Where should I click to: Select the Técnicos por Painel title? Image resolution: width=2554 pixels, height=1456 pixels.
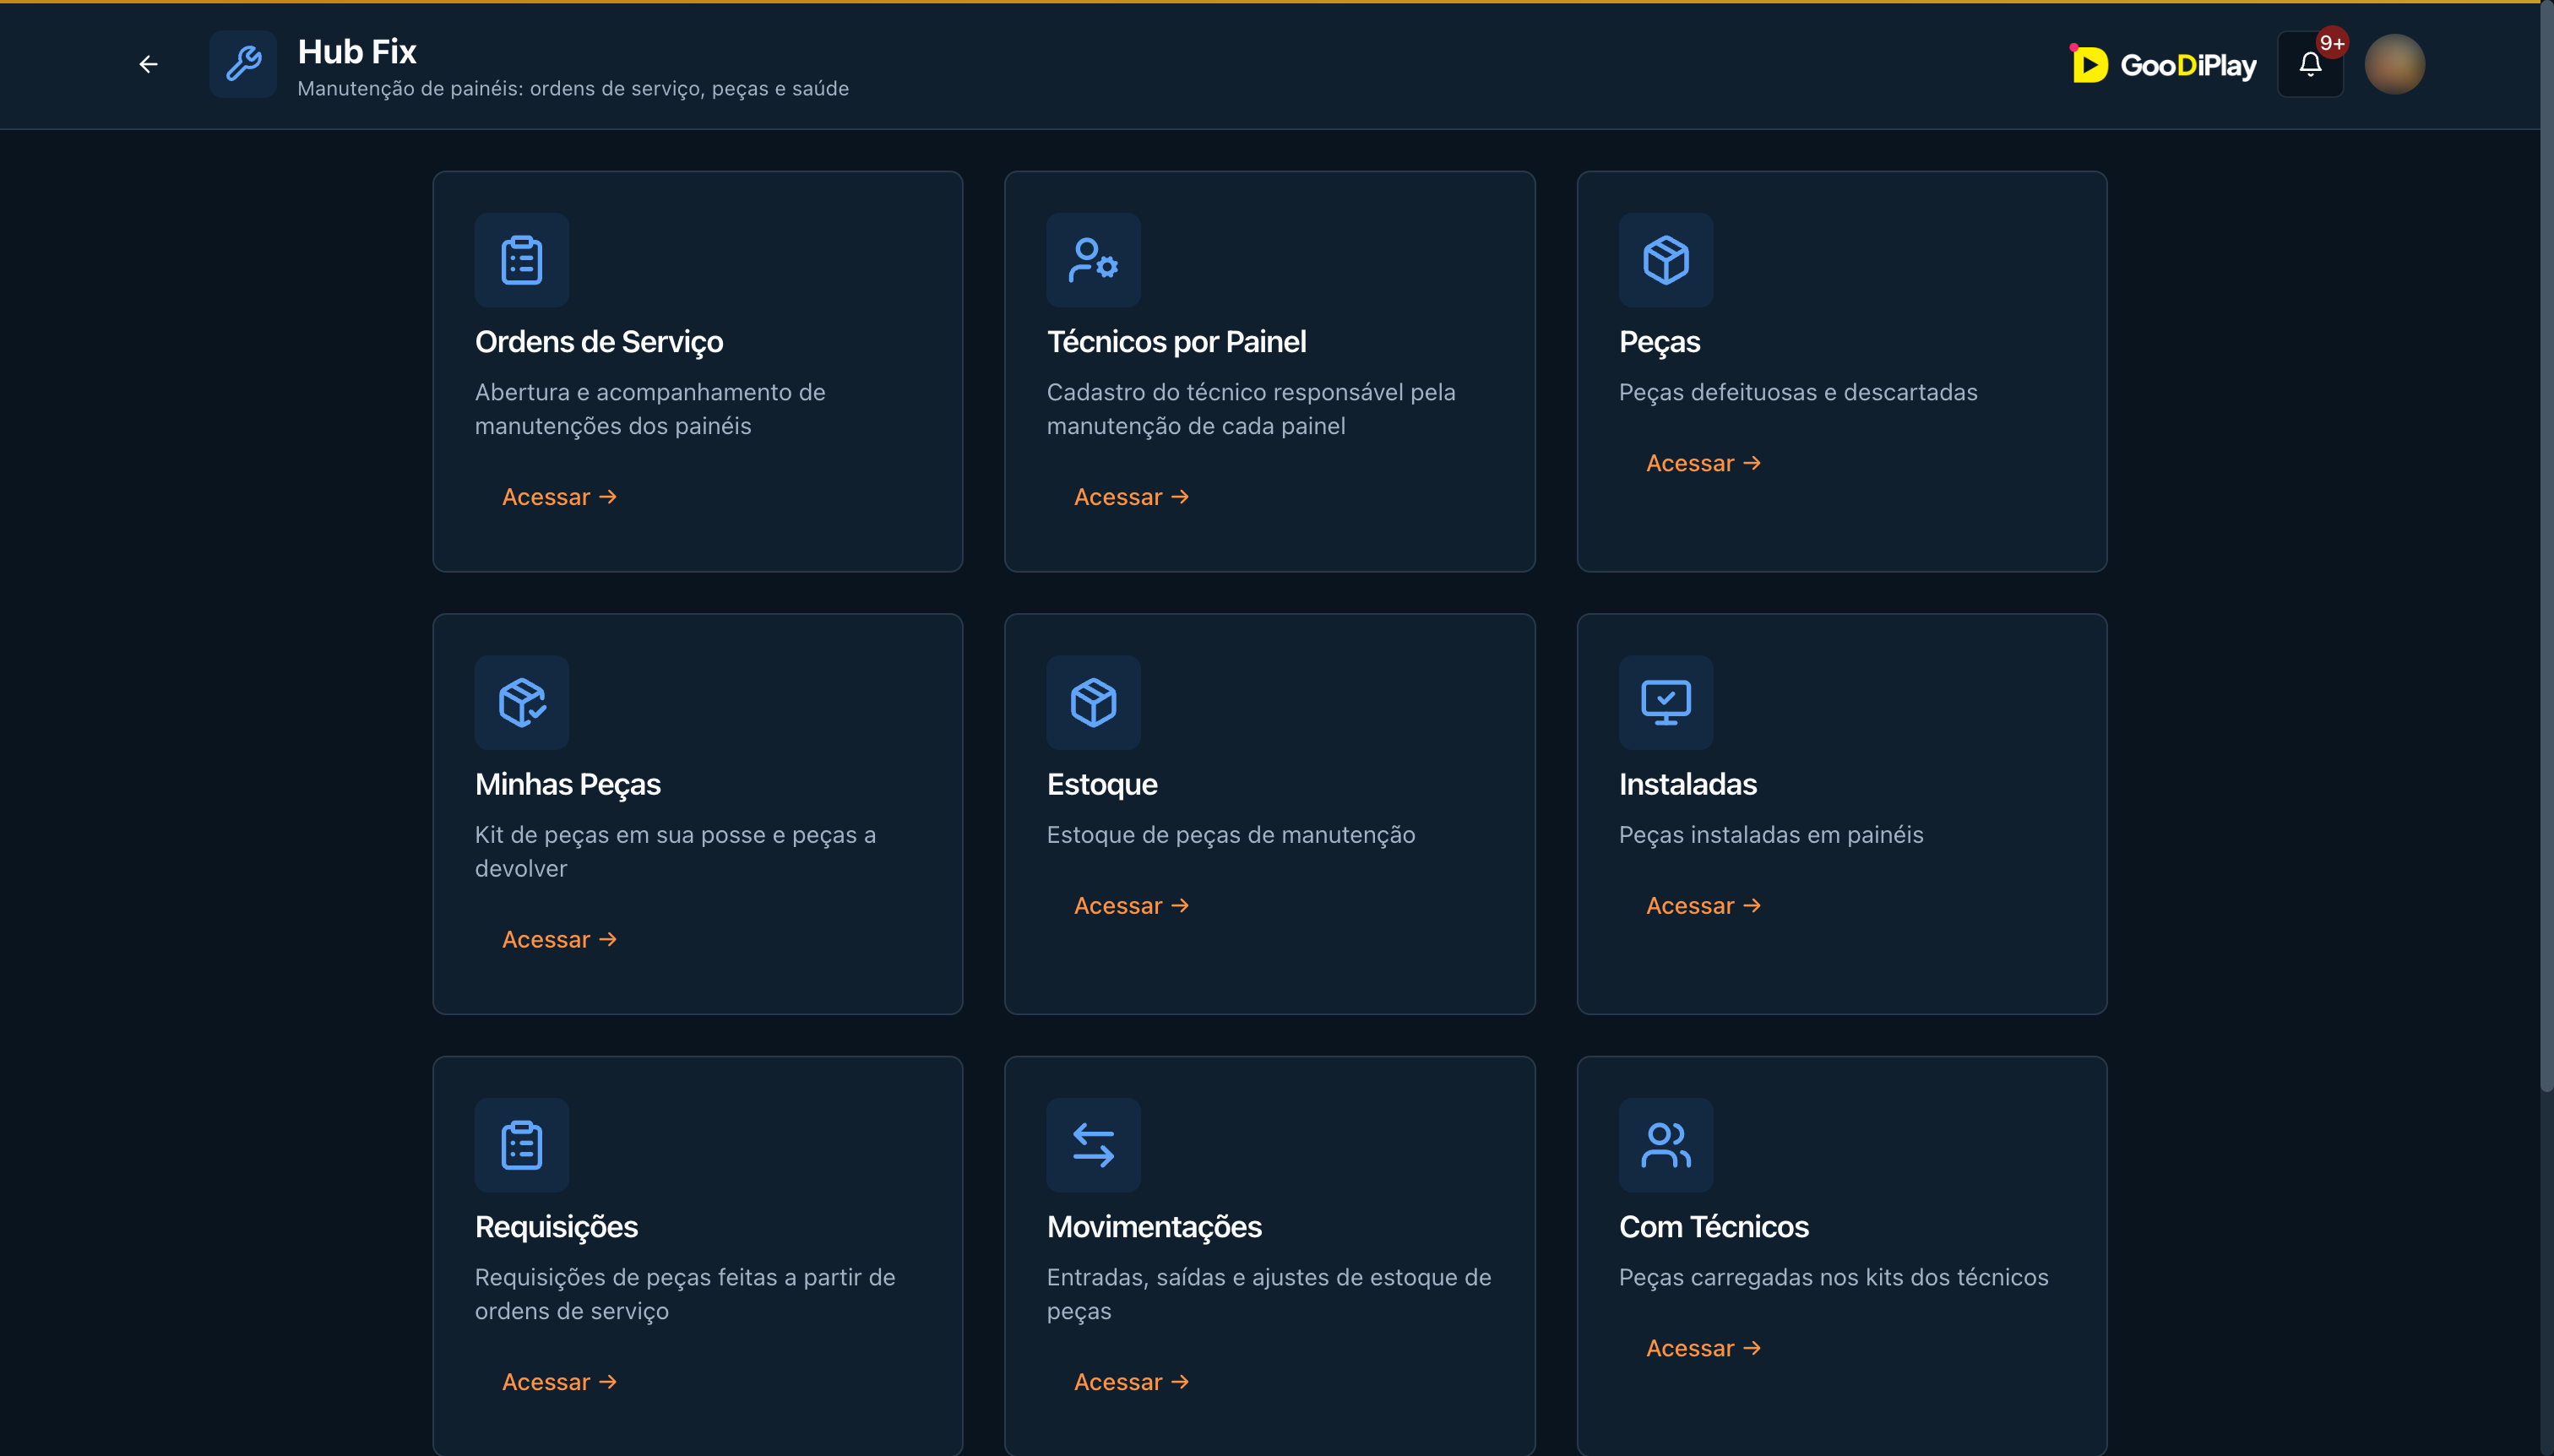(x=1176, y=342)
